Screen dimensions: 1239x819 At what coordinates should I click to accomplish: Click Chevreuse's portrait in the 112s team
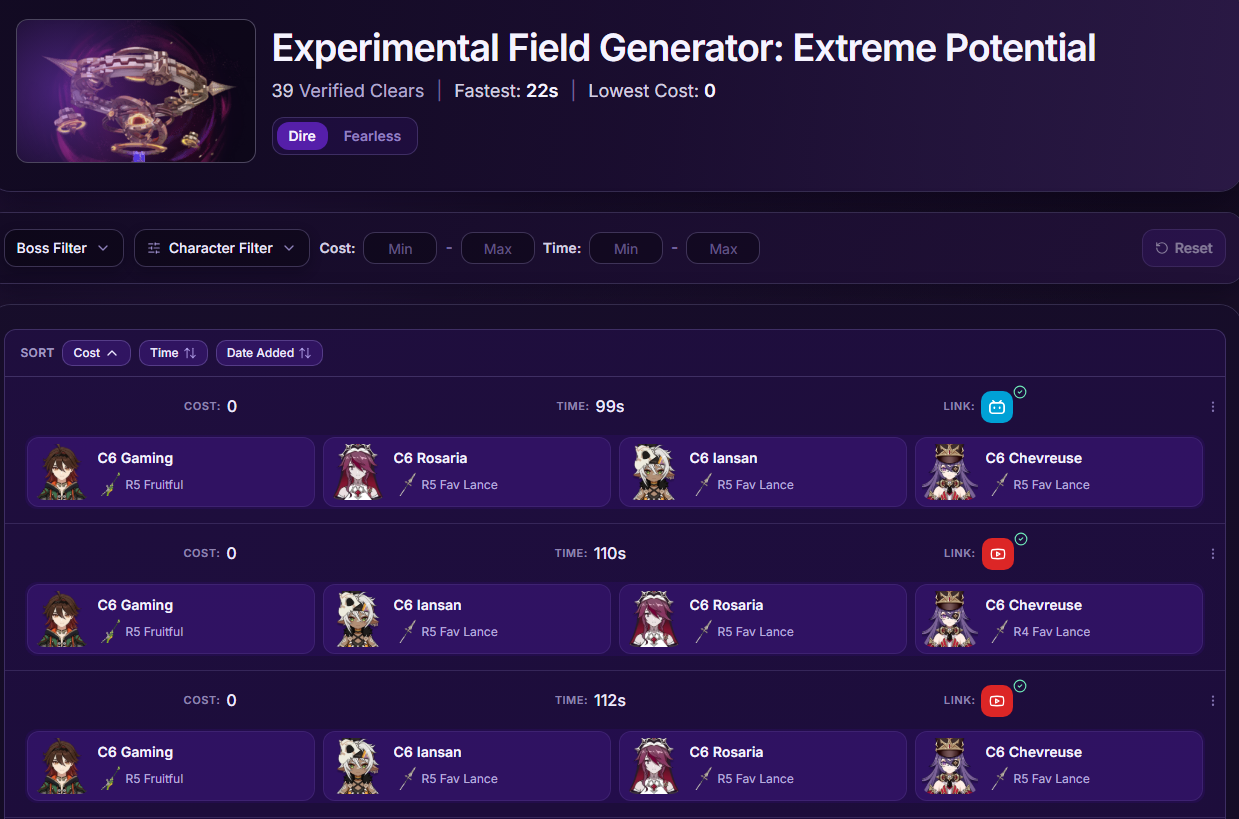click(x=950, y=766)
